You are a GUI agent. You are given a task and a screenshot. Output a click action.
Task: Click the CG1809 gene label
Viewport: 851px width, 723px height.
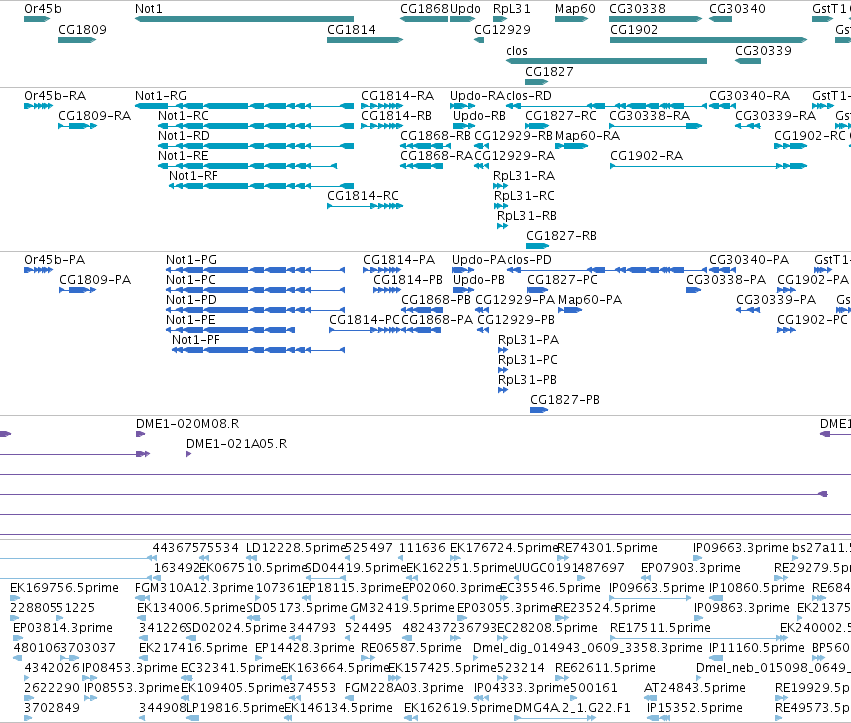pos(82,30)
